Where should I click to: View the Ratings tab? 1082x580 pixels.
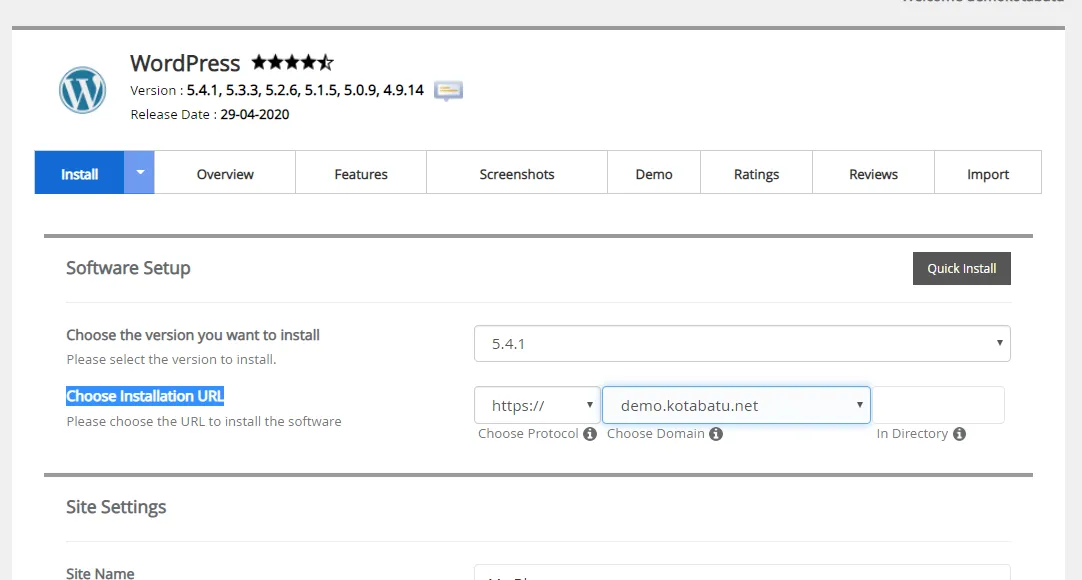click(x=756, y=172)
